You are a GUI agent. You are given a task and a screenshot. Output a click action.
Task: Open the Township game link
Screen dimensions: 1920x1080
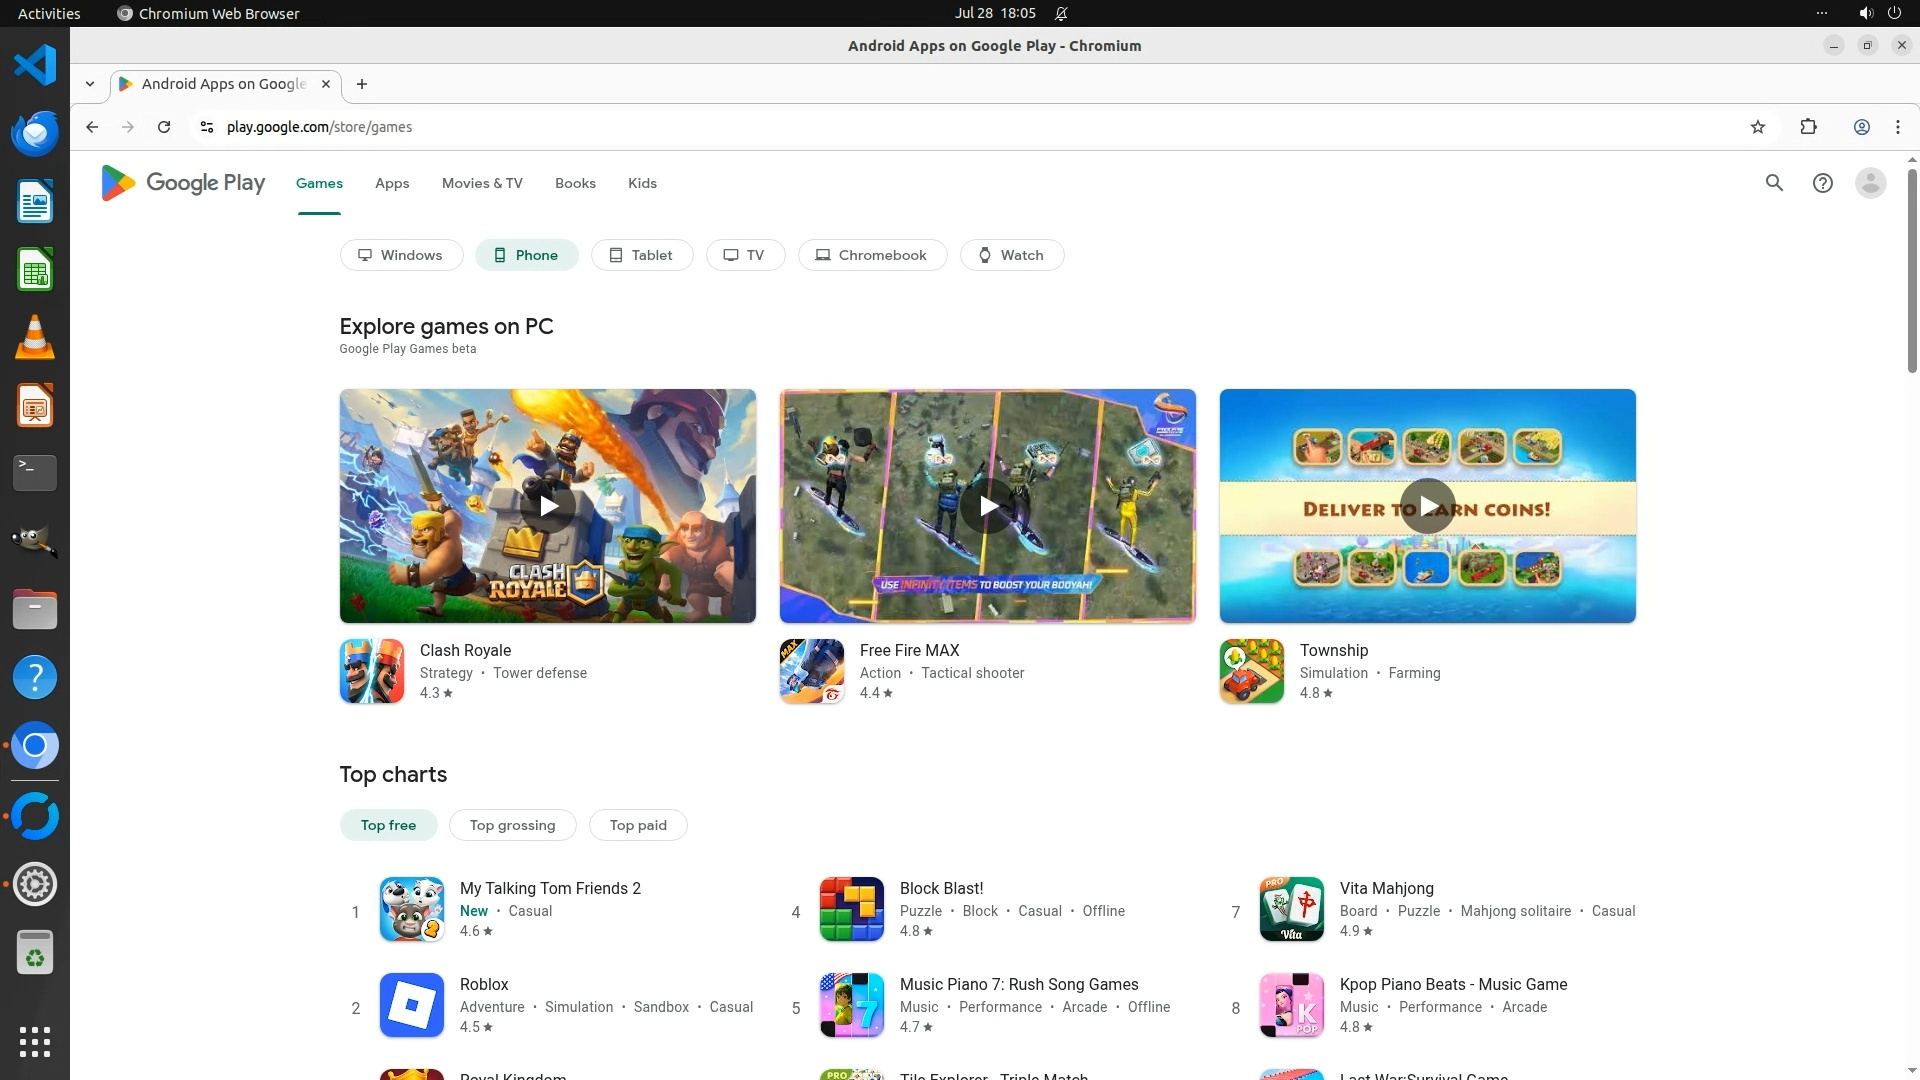pos(1333,650)
